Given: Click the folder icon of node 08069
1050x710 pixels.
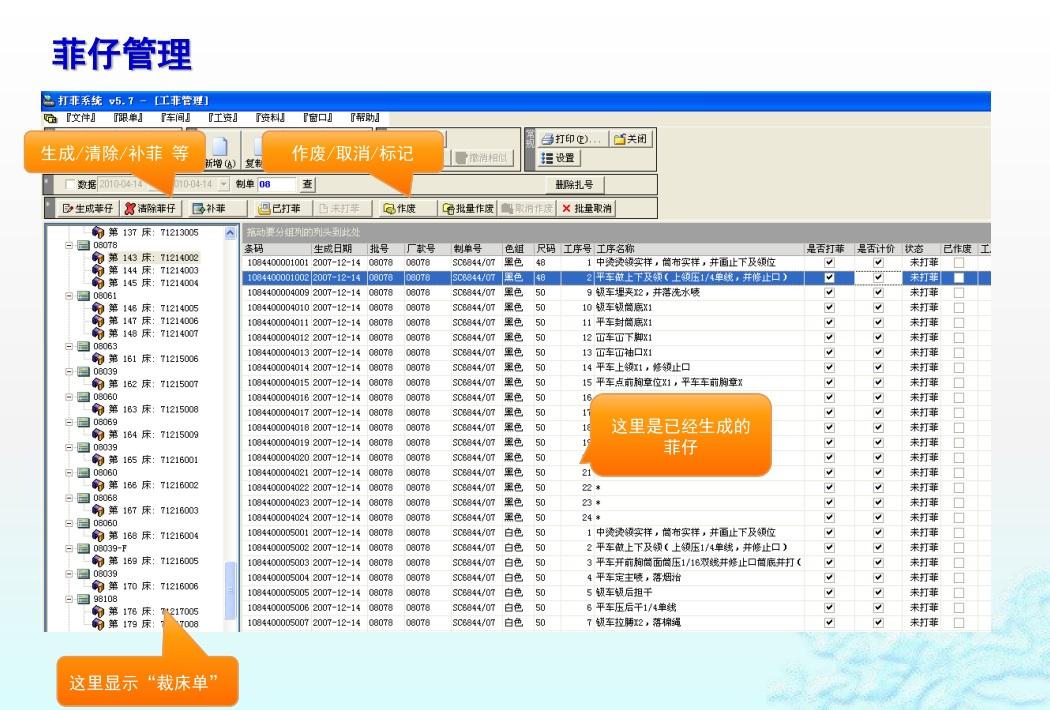Looking at the screenshot, I should point(84,422).
